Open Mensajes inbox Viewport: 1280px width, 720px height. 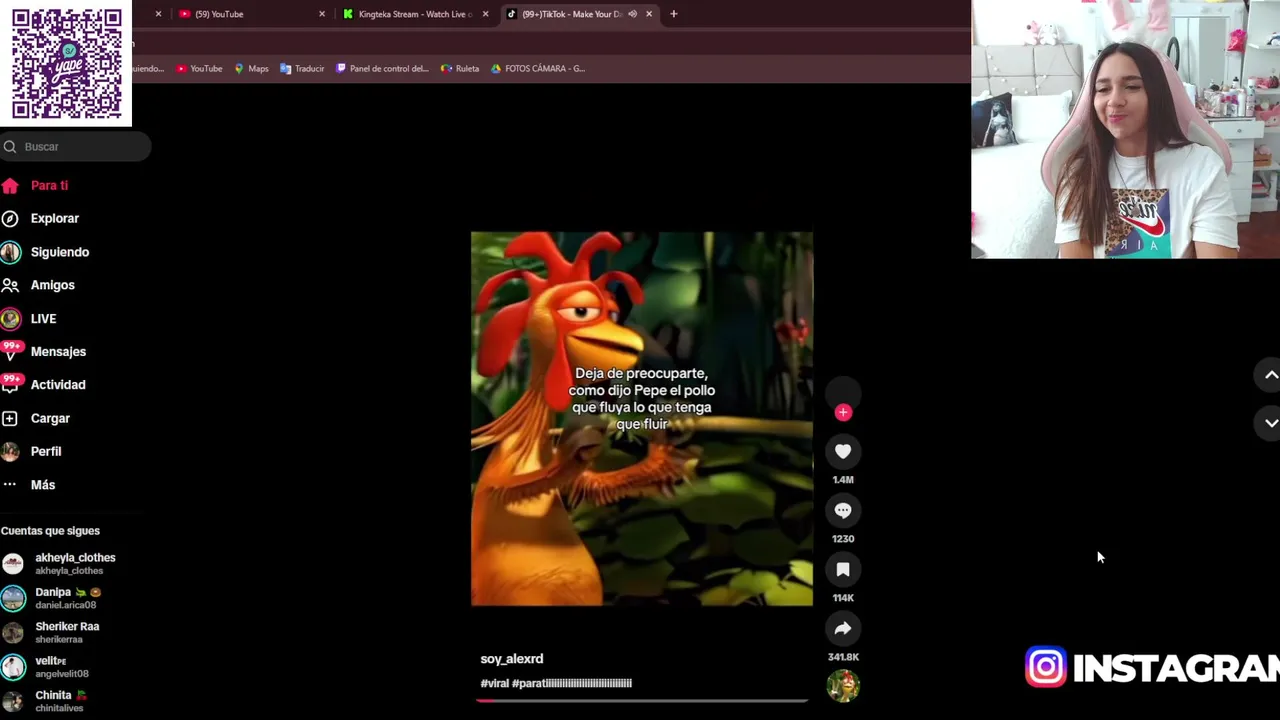point(58,351)
